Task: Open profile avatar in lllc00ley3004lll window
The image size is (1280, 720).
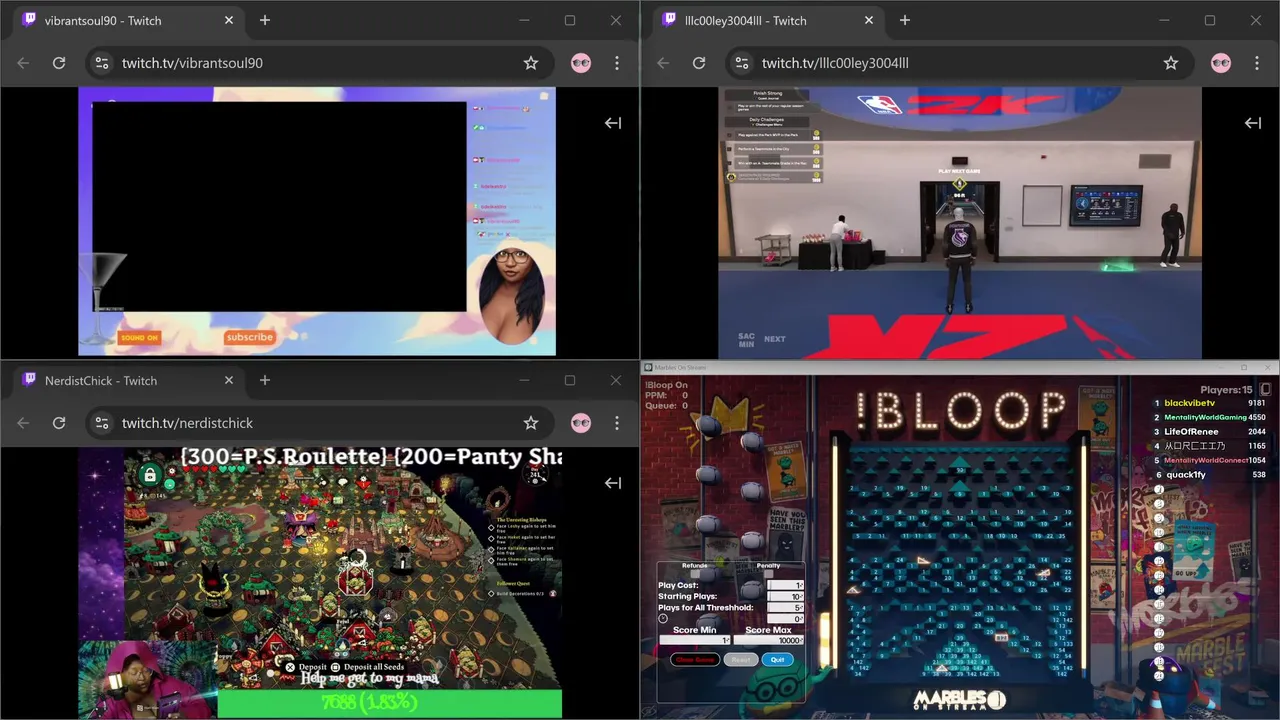Action: click(x=1221, y=63)
